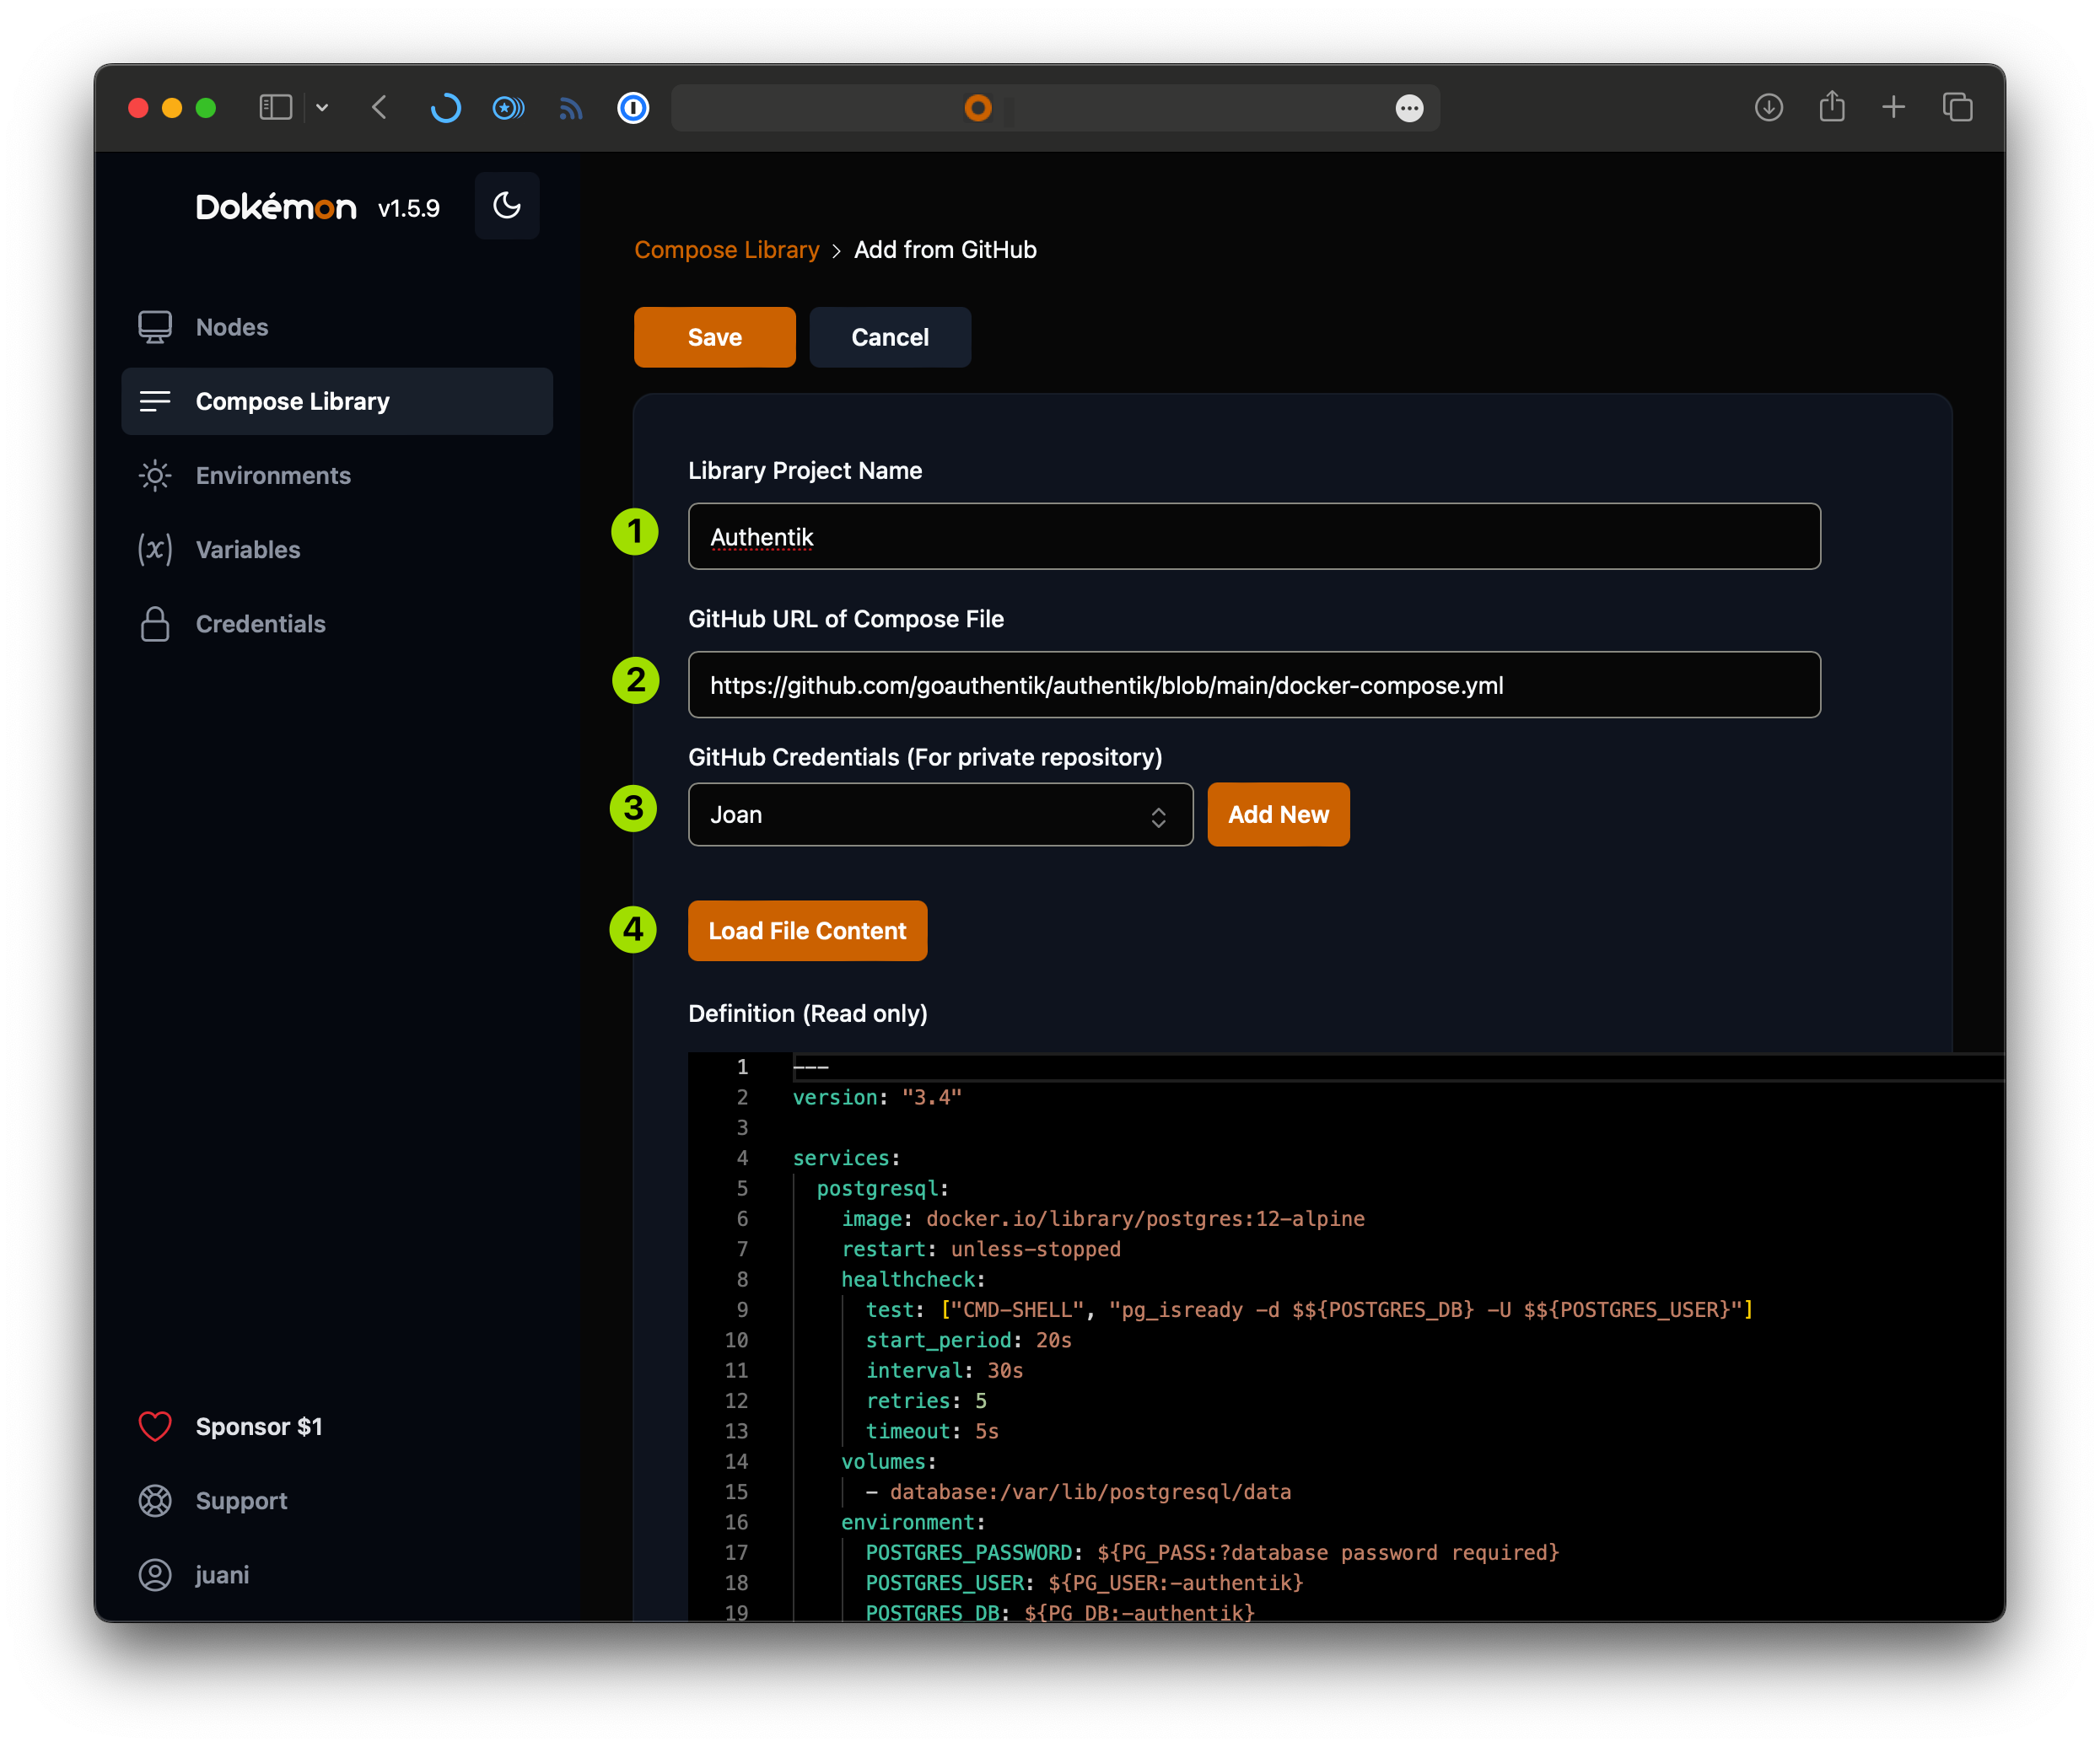Click Add New credentials button
Viewport: 2100px width, 1747px height.
(x=1278, y=814)
